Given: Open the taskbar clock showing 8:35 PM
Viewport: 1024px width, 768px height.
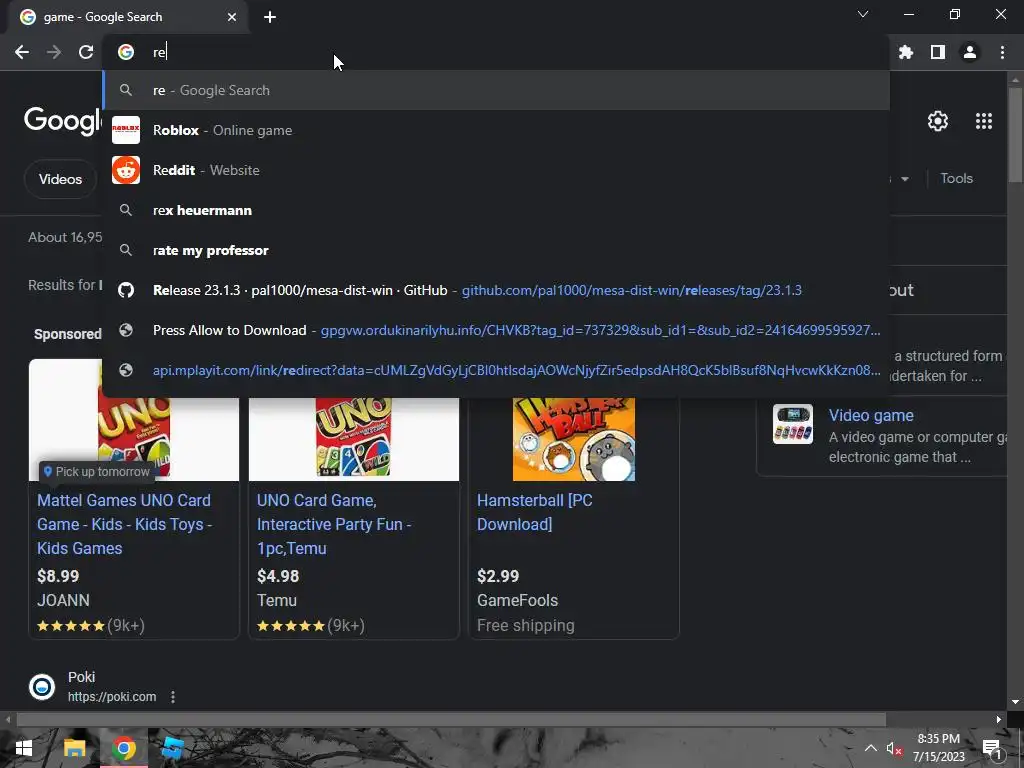Looking at the screenshot, I should coord(938,748).
